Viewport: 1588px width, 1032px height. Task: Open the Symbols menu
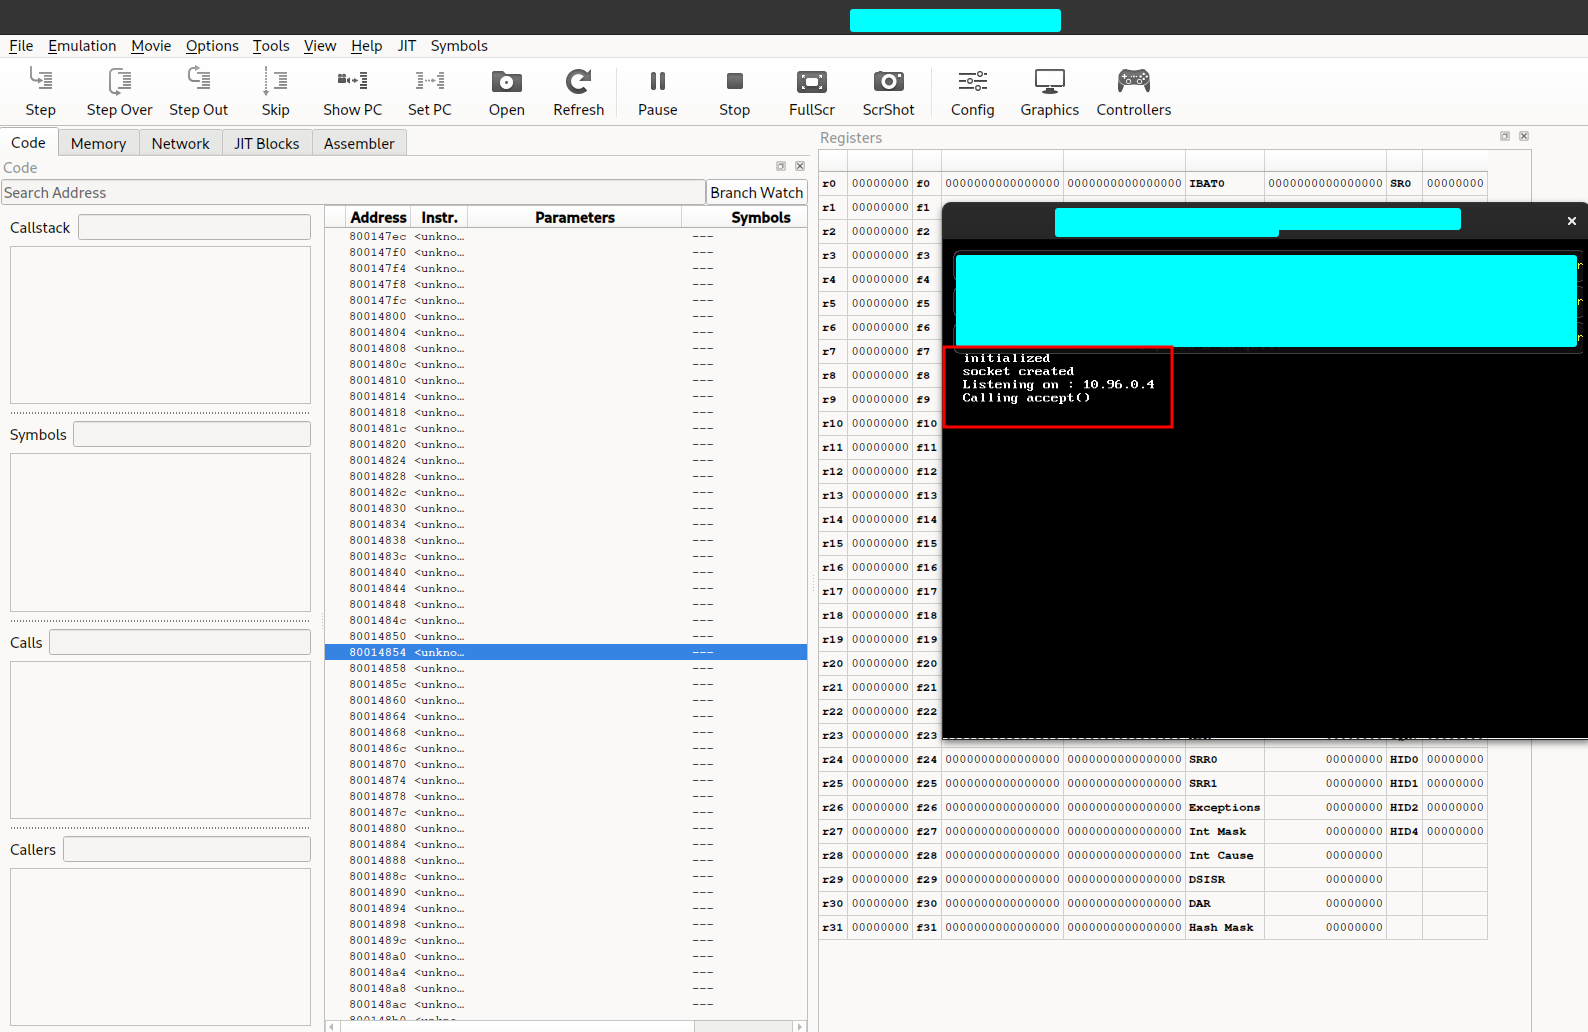(459, 46)
